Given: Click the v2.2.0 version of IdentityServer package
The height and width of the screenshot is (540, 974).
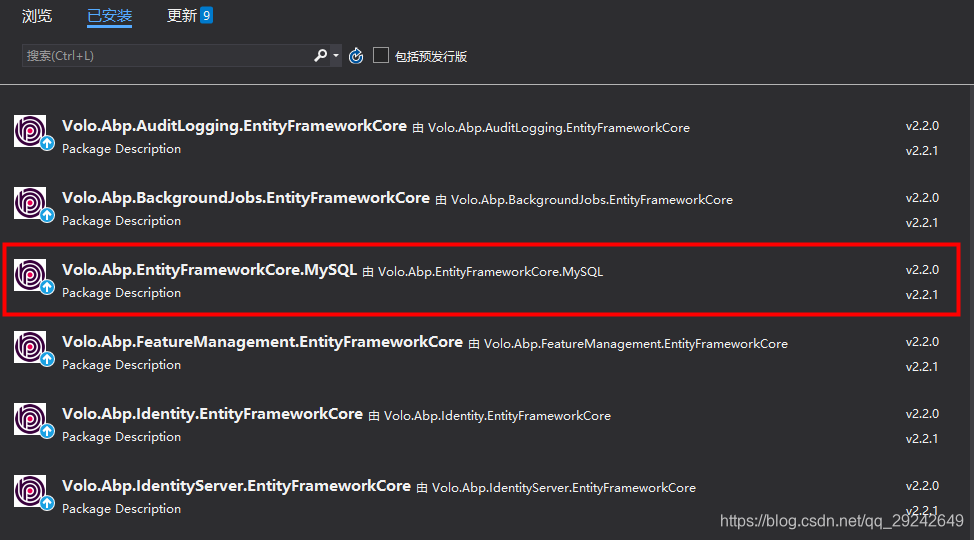Looking at the screenshot, I should click(922, 487).
